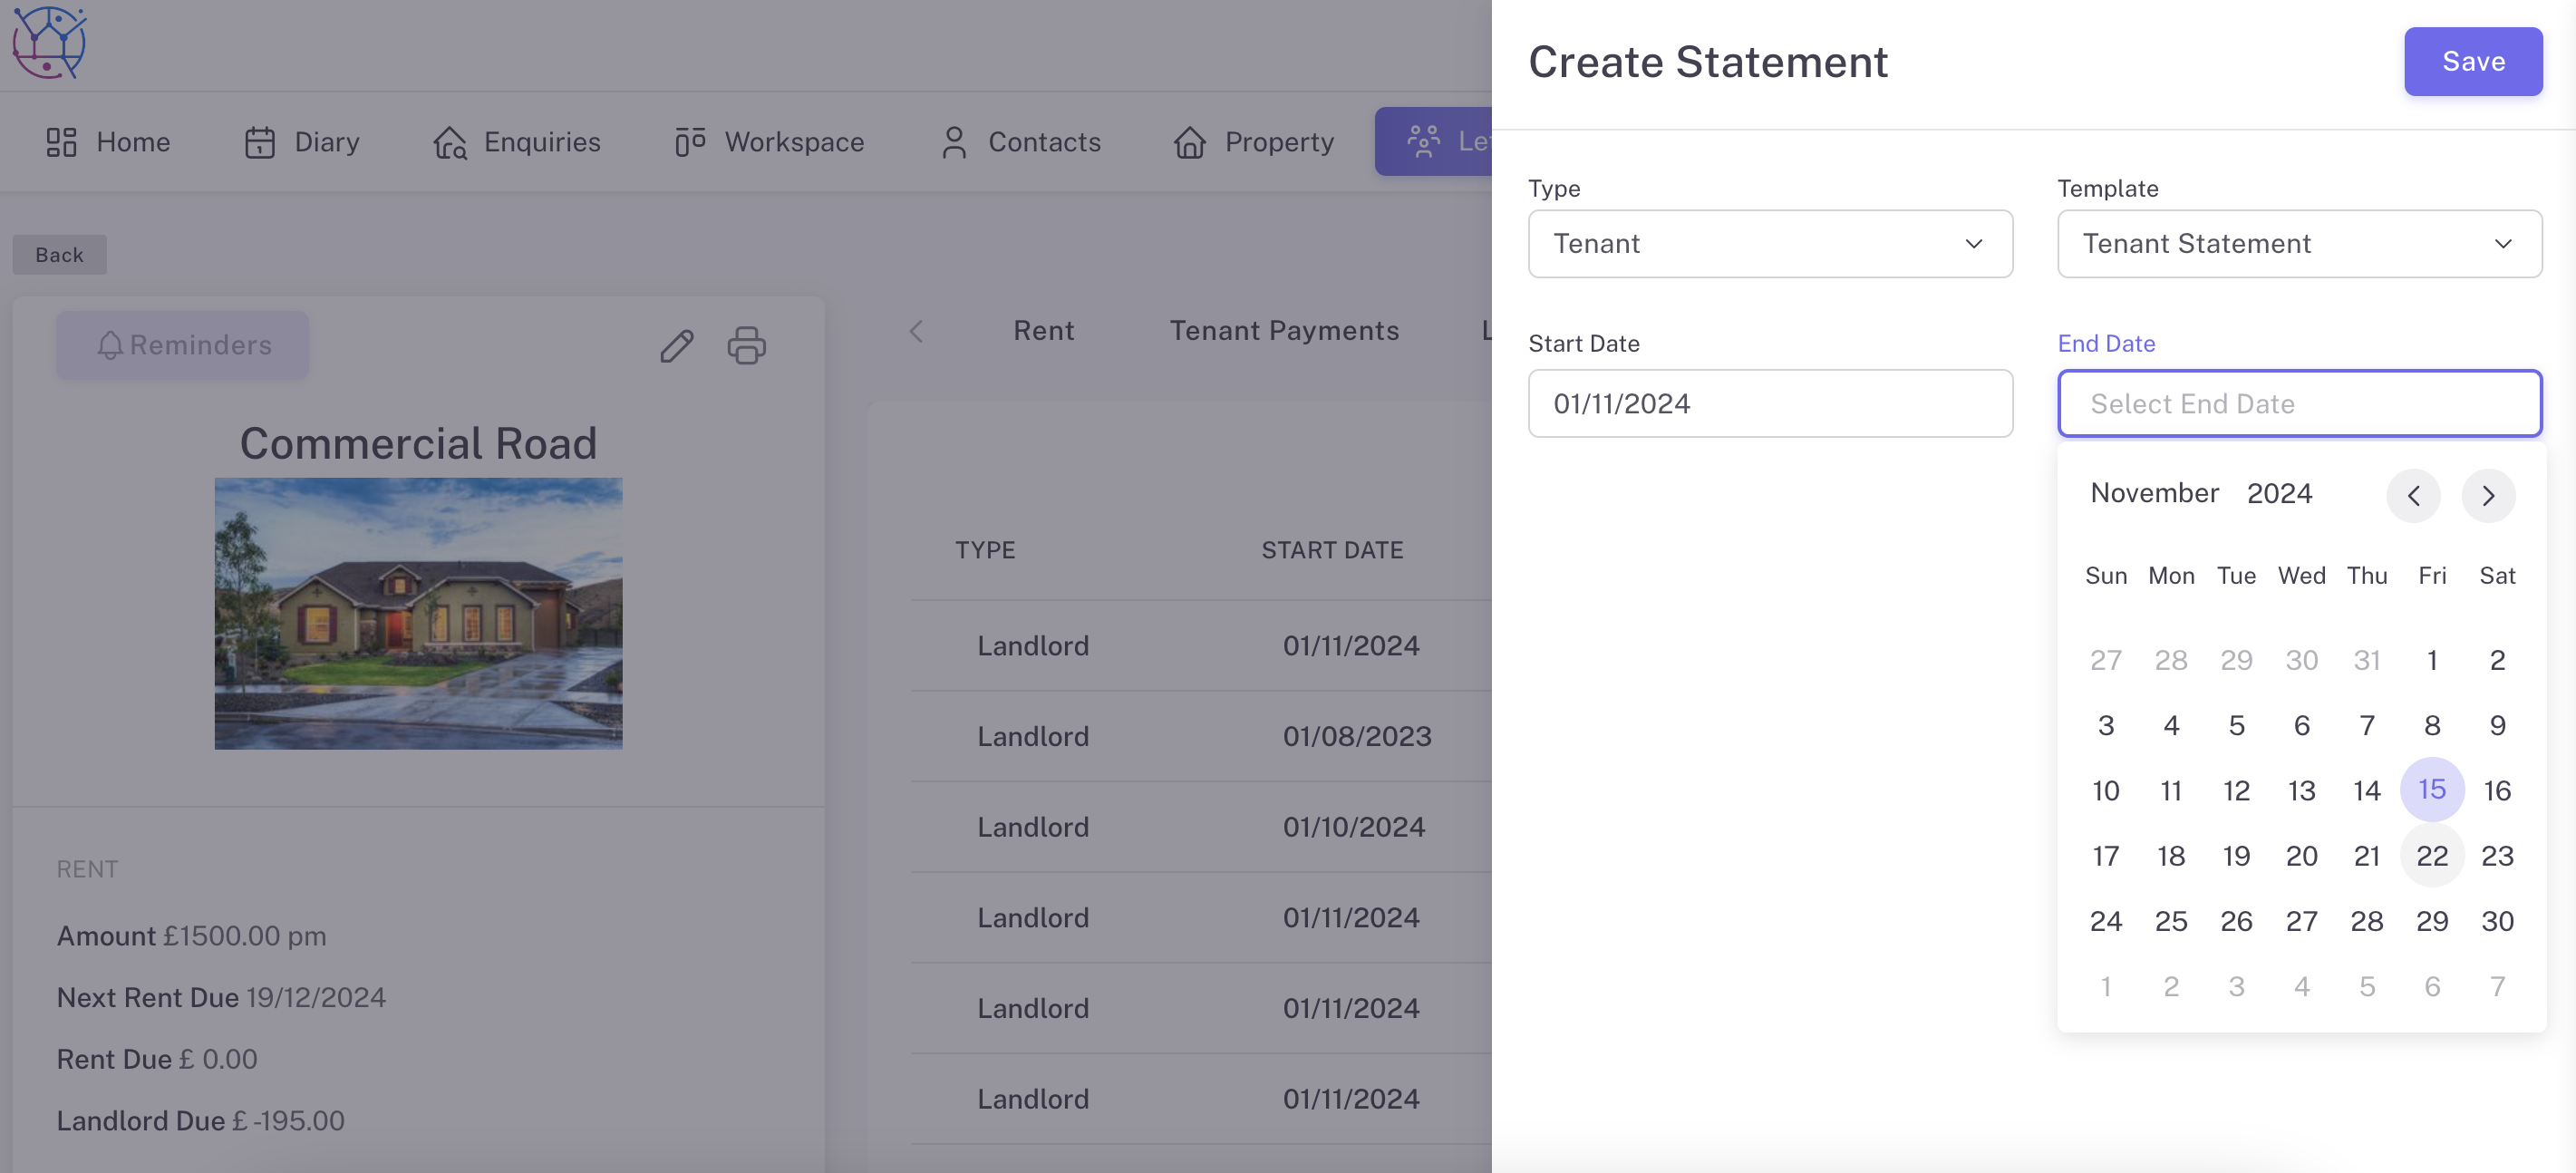Screen dimensions: 2576x1173
Task: Open Diary from navigation bar
Action: (302, 142)
